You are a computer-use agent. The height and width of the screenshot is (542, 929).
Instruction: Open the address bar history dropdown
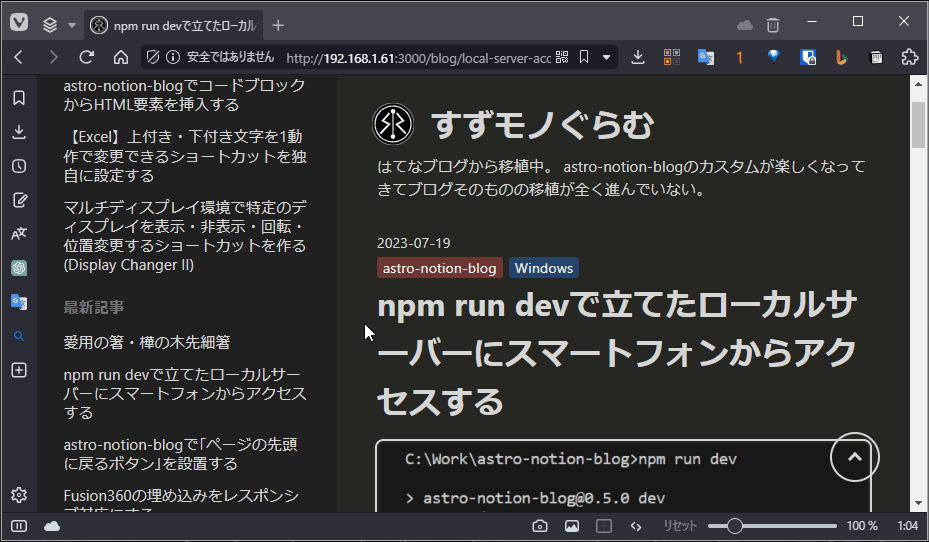tap(606, 58)
